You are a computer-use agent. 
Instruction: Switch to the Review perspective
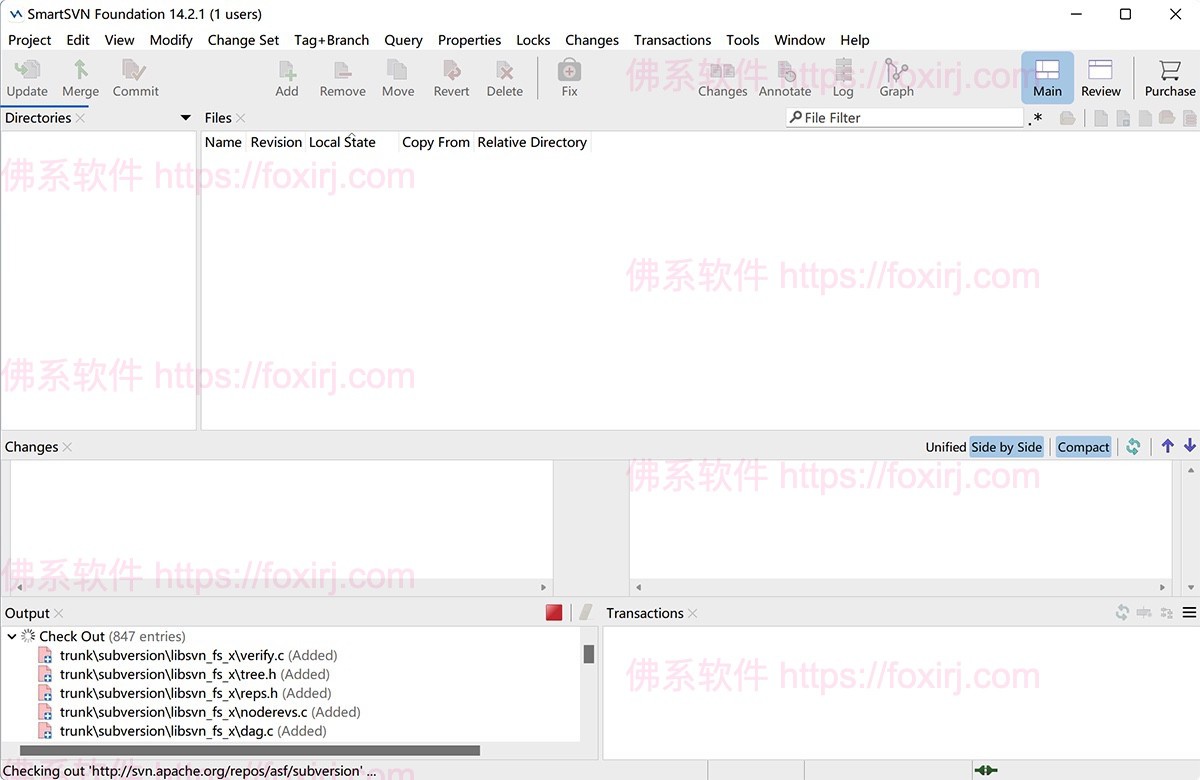tap(1100, 77)
